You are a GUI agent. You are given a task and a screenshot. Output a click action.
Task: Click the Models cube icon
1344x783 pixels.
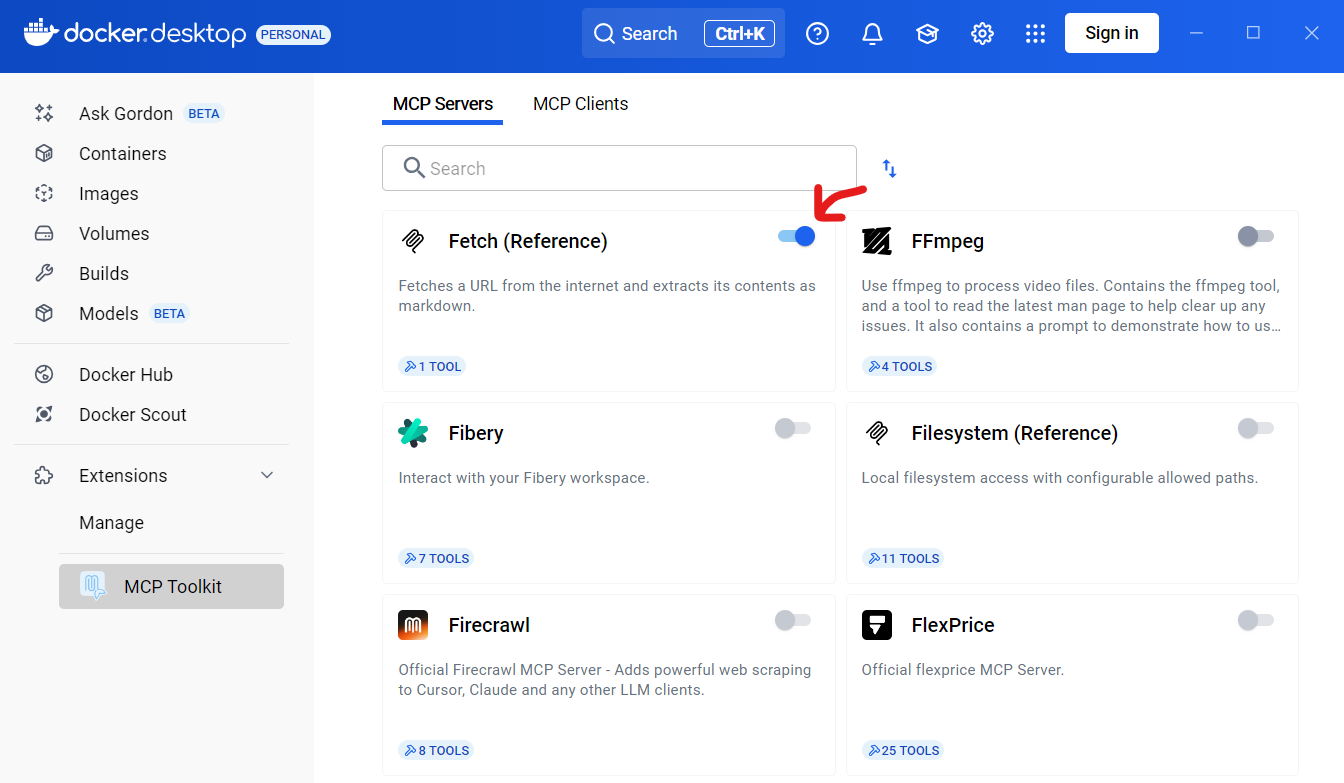44,313
